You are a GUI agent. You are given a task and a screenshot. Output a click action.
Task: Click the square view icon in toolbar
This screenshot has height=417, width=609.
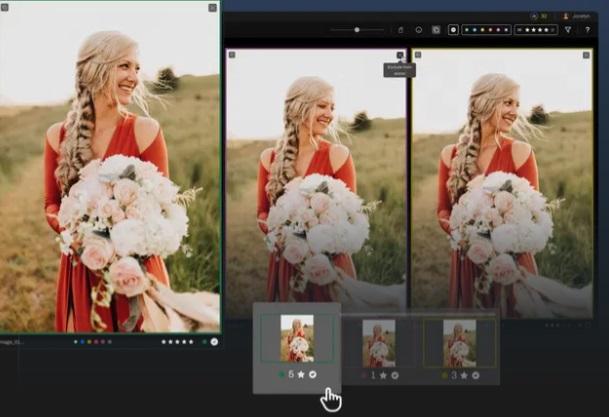tap(436, 30)
